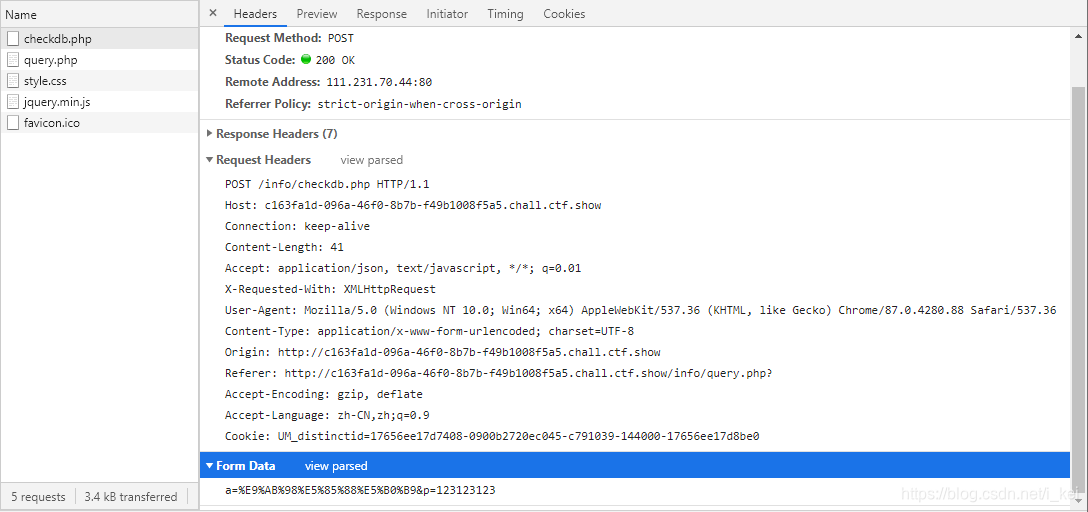The image size is (1088, 512).
Task: Close the request details panel
Action: click(213, 13)
